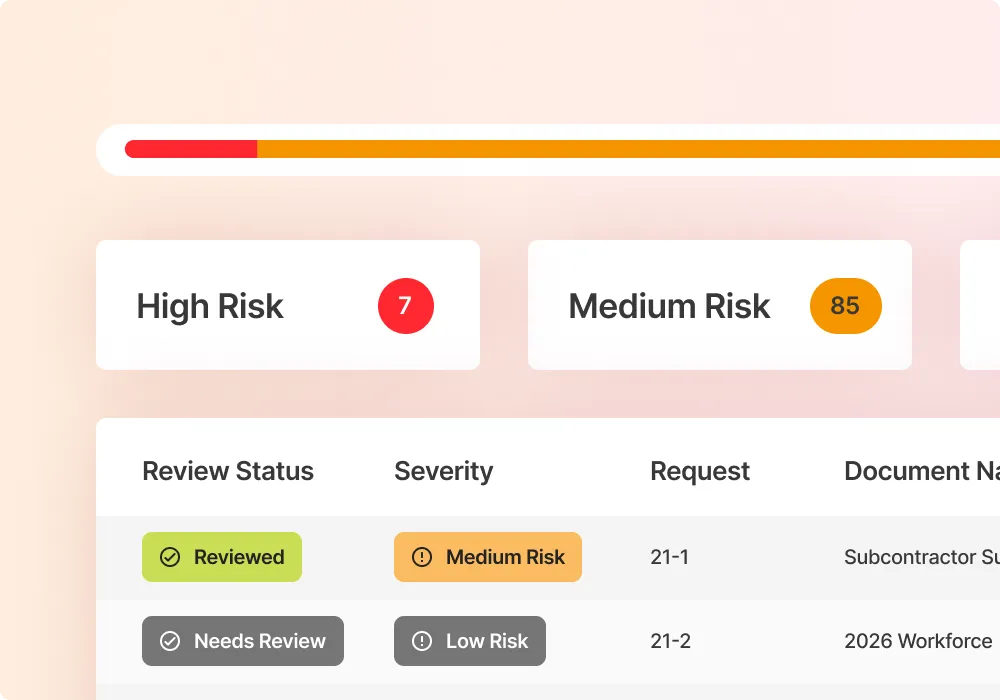This screenshot has height=700, width=1000.
Task: Click the exclamation icon in Low Risk badge
Action: point(422,641)
